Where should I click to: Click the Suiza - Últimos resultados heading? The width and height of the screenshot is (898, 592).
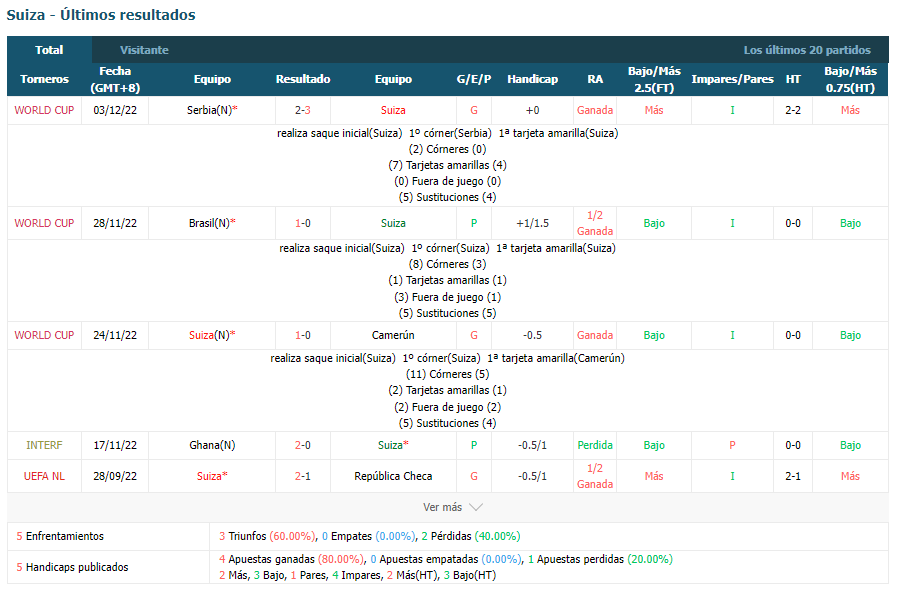point(101,15)
